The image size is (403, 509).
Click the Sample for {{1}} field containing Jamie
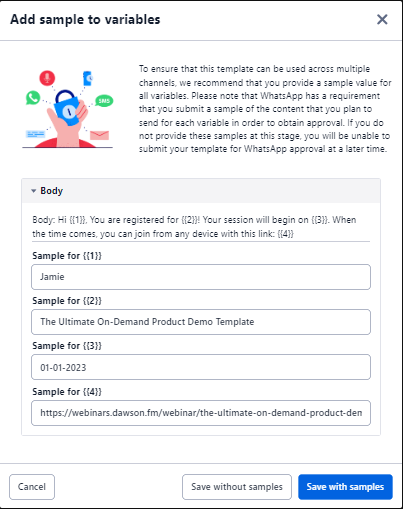[x=201, y=277]
